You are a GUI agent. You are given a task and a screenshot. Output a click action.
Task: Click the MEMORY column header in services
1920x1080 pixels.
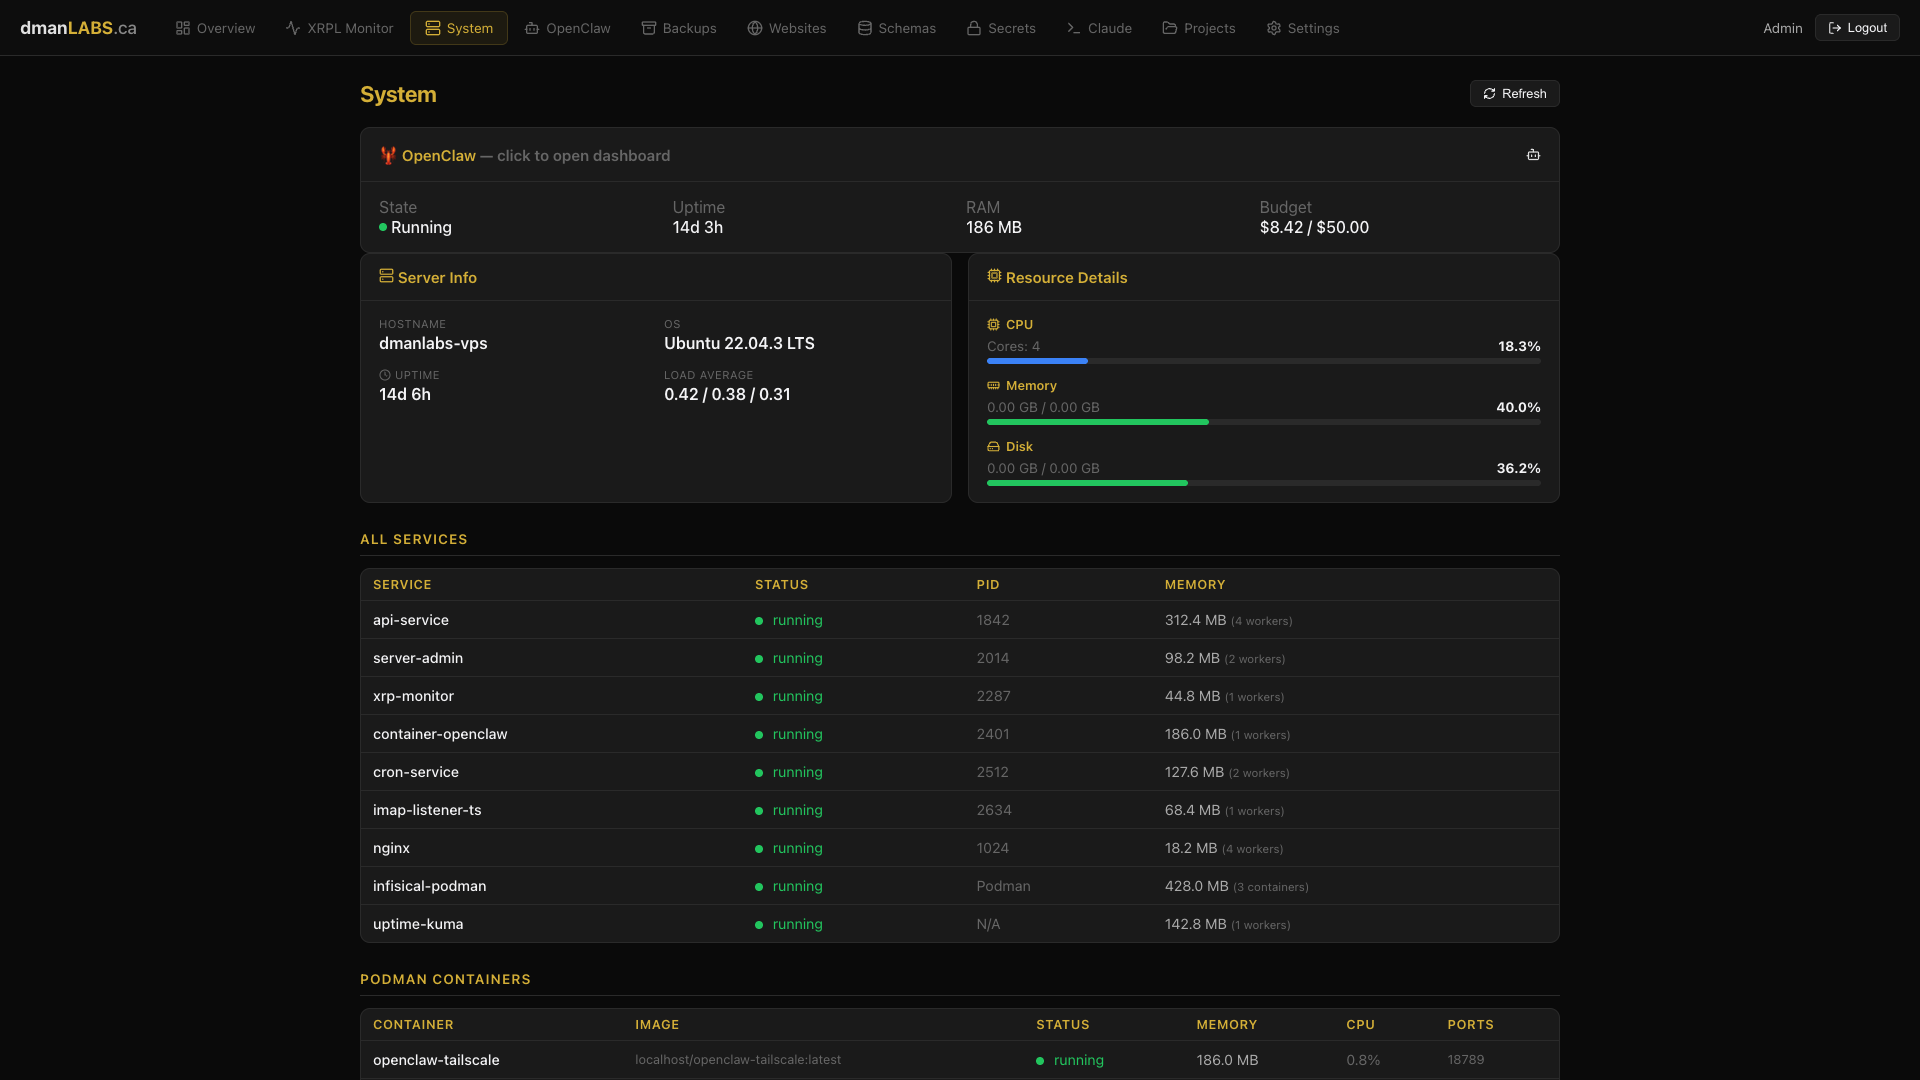1194,585
